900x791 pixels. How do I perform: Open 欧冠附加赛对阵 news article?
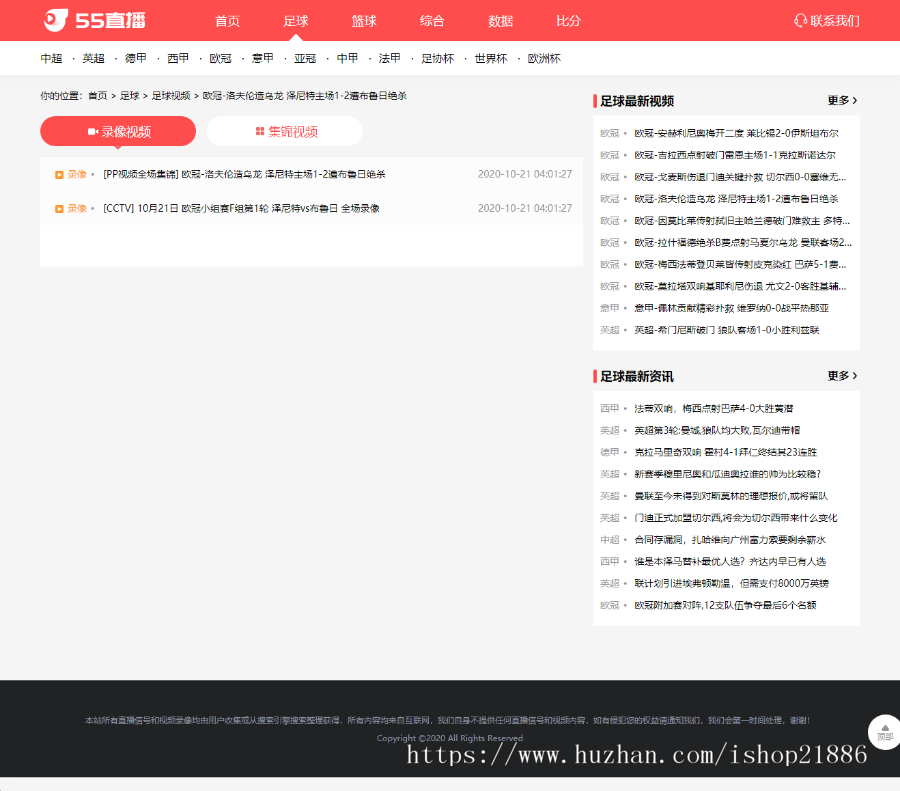pos(725,604)
